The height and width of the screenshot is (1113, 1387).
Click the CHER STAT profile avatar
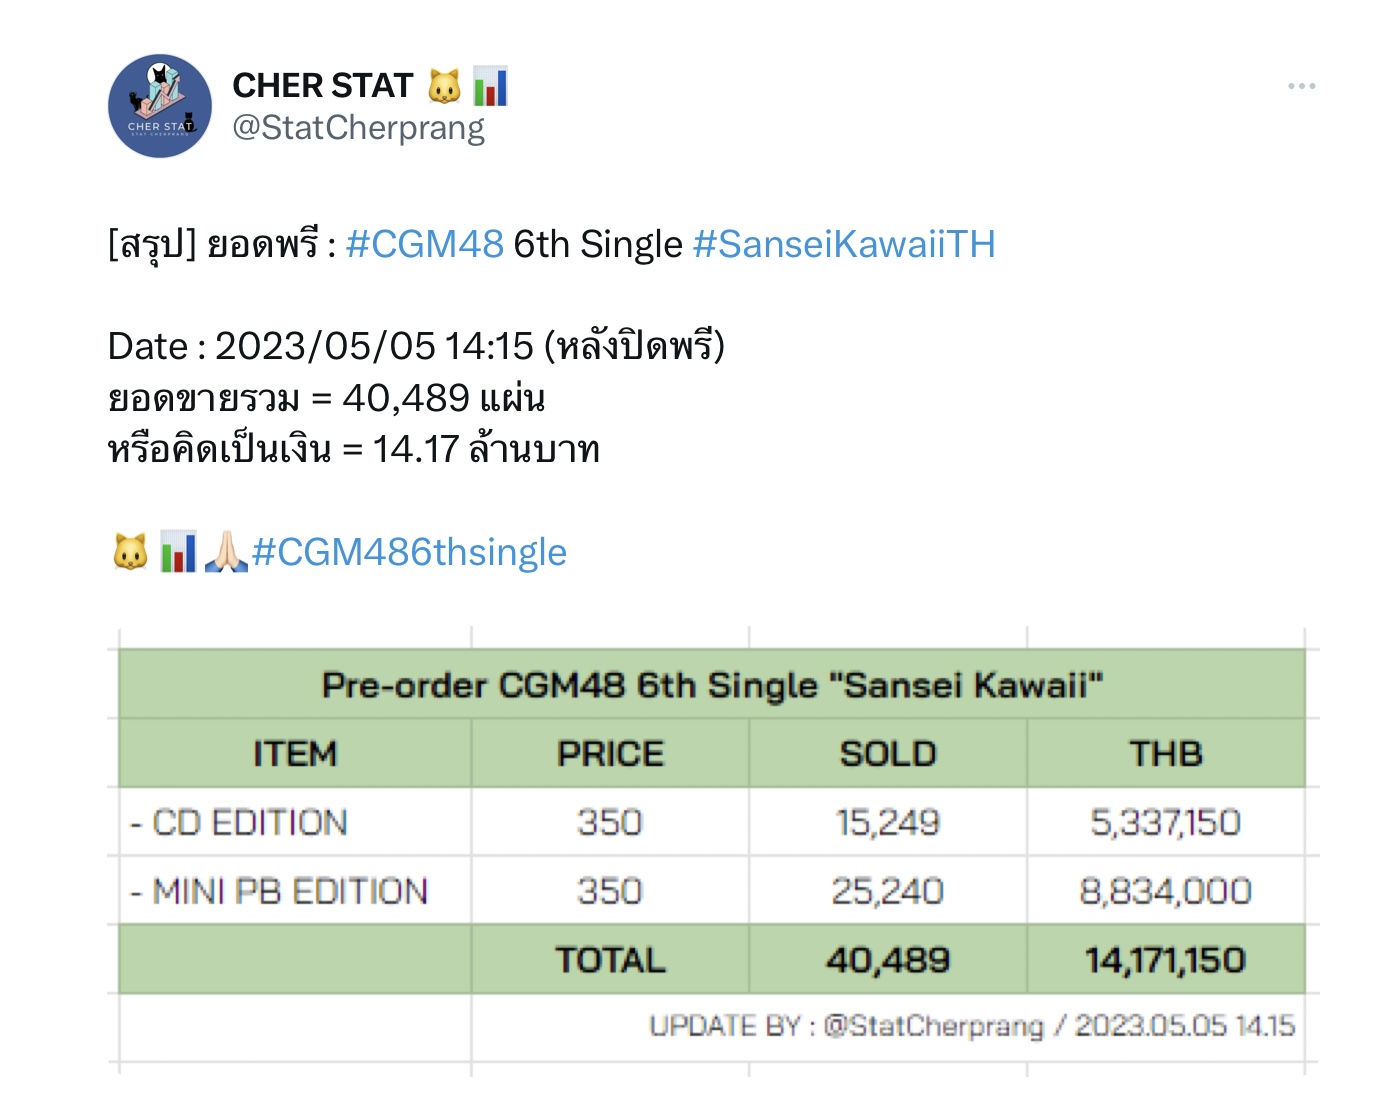point(160,106)
